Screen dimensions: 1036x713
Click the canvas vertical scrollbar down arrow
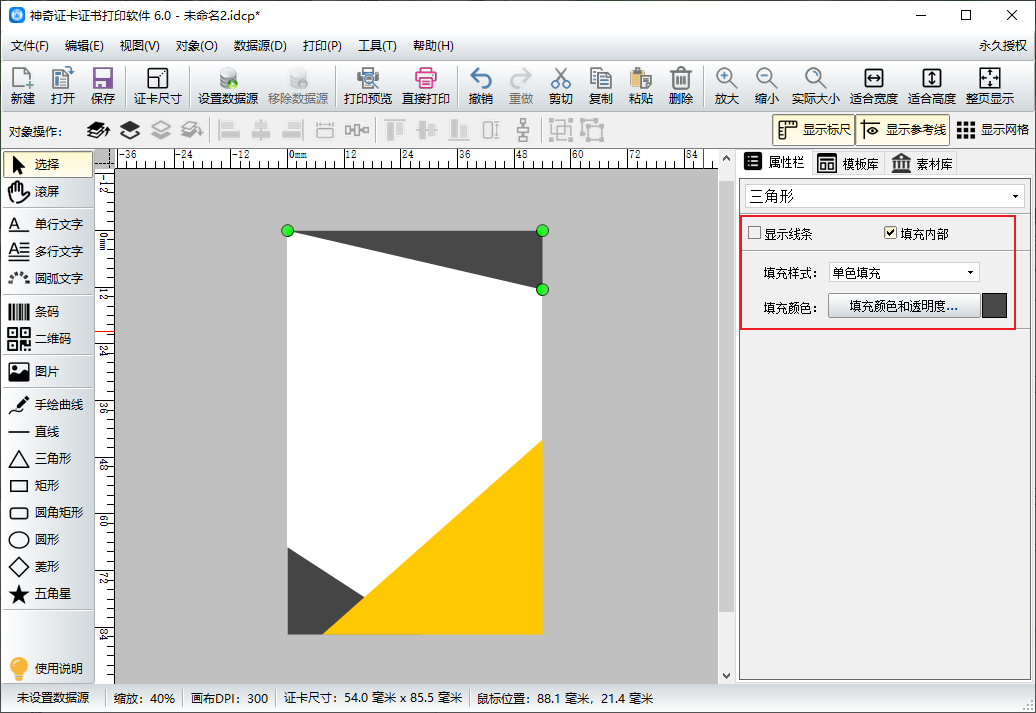pos(726,675)
